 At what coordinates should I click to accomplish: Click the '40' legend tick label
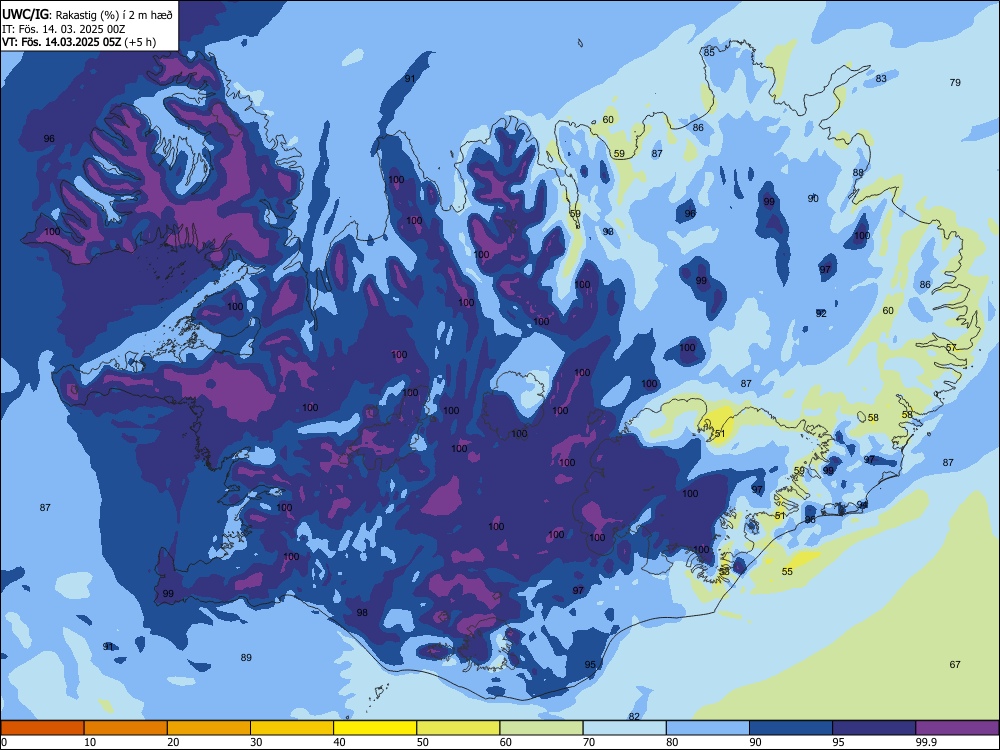click(339, 742)
